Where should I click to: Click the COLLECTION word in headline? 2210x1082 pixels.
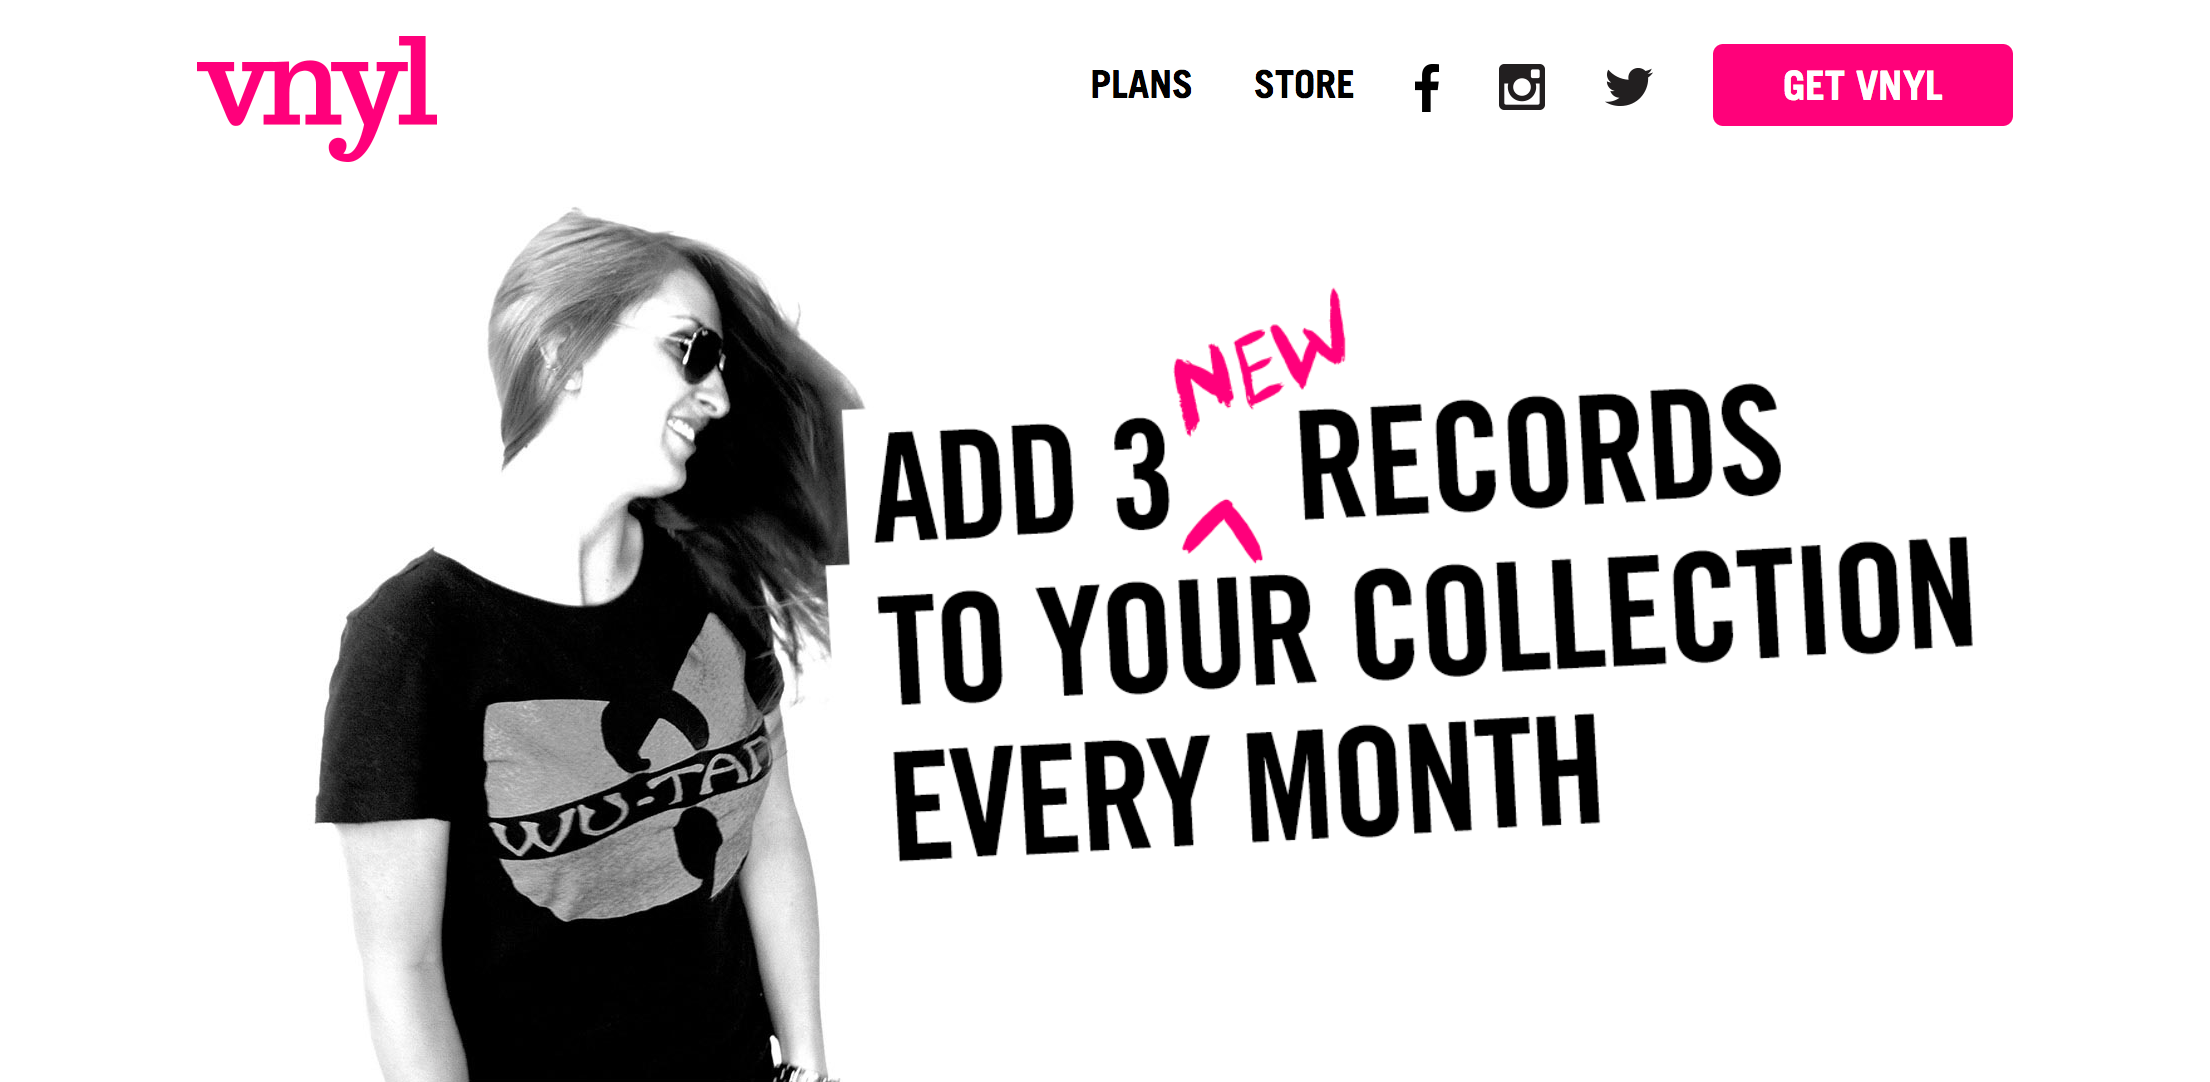pos(1664,605)
